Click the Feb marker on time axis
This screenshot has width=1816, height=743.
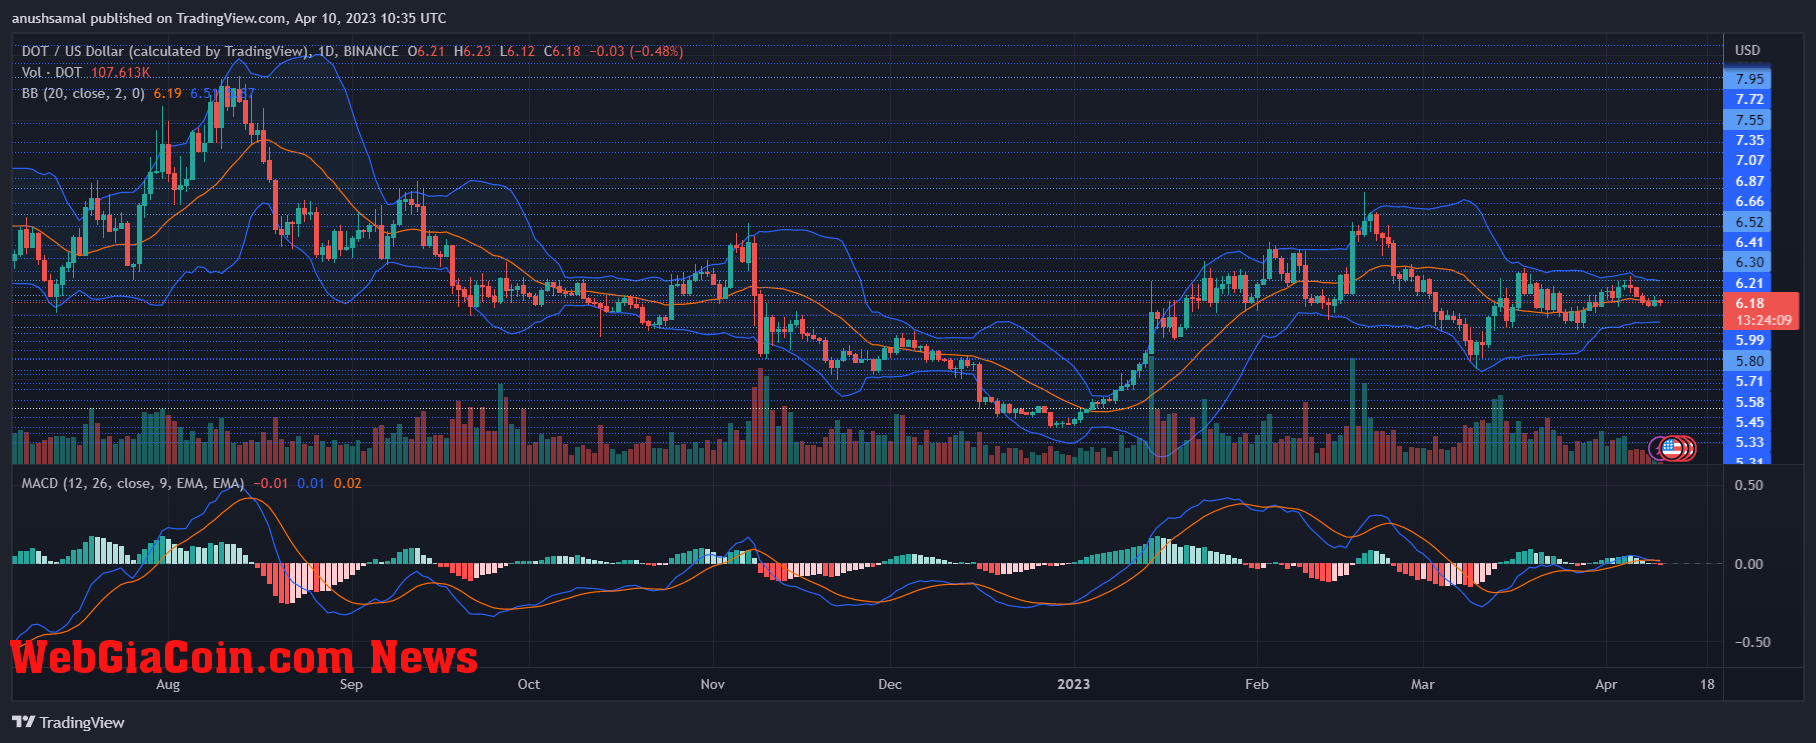tap(1256, 684)
